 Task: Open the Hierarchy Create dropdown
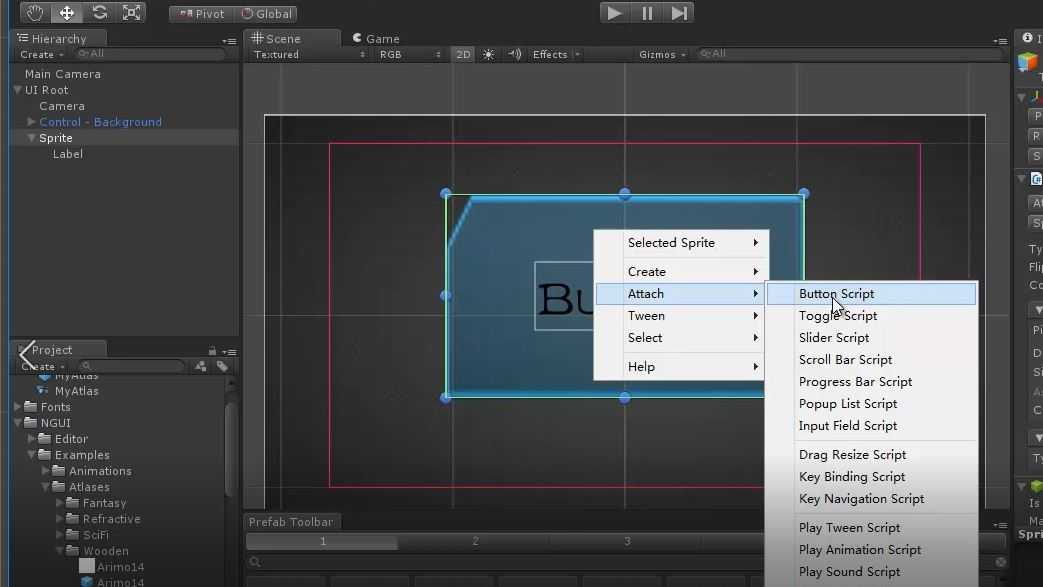[41, 55]
